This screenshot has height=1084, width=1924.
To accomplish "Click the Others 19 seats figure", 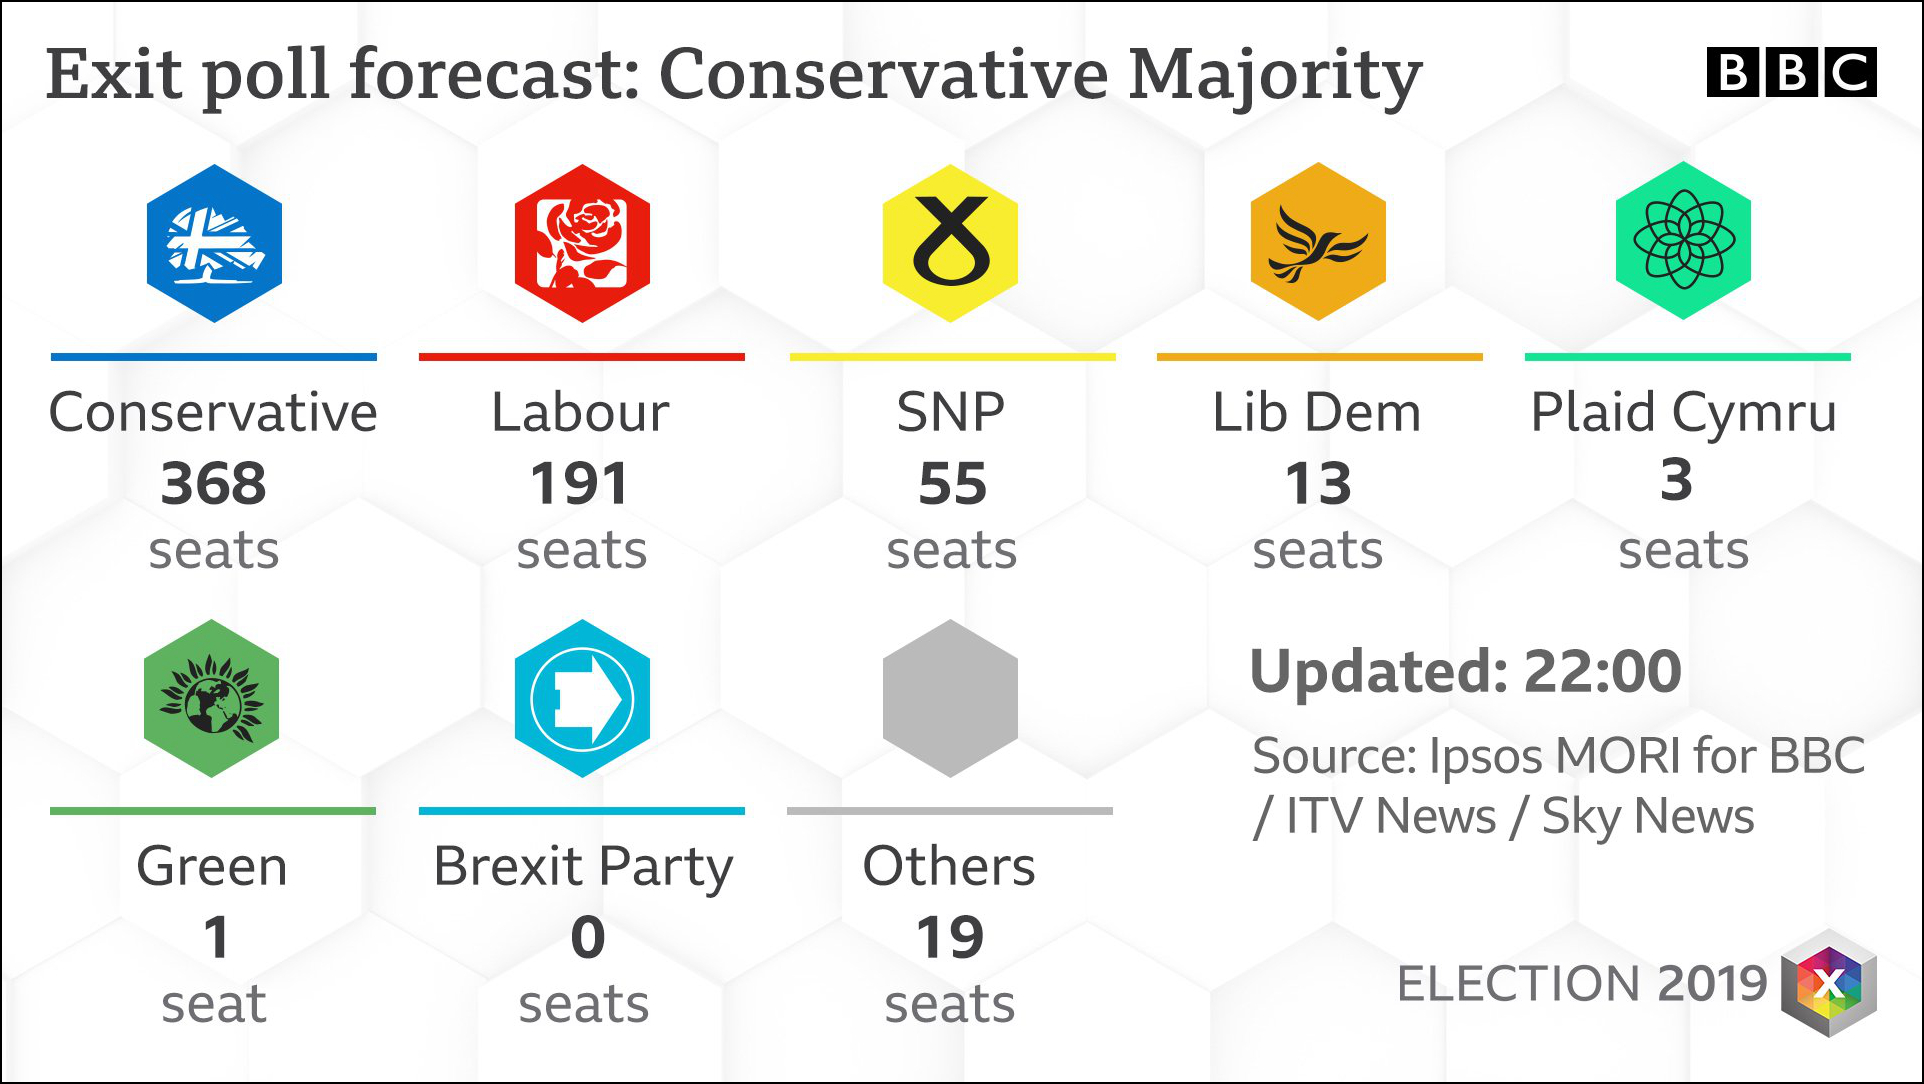I will click(x=950, y=938).
